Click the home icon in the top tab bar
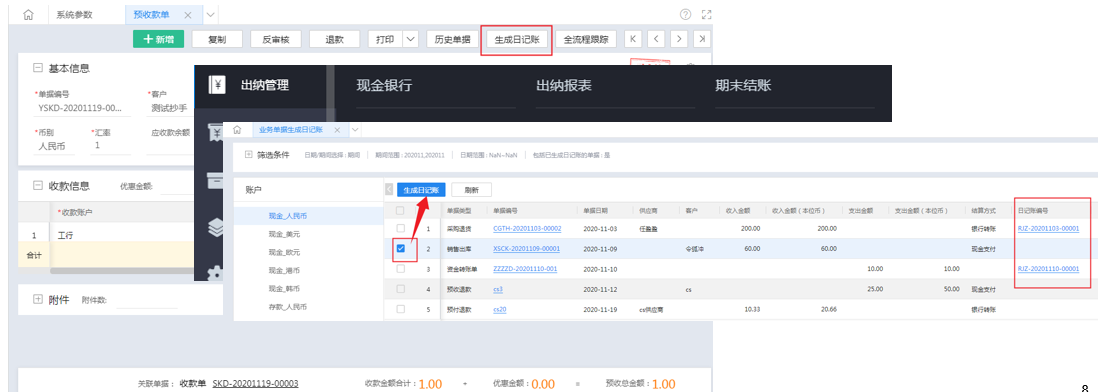Image resolution: width=1098 pixels, height=392 pixels. coord(28,15)
